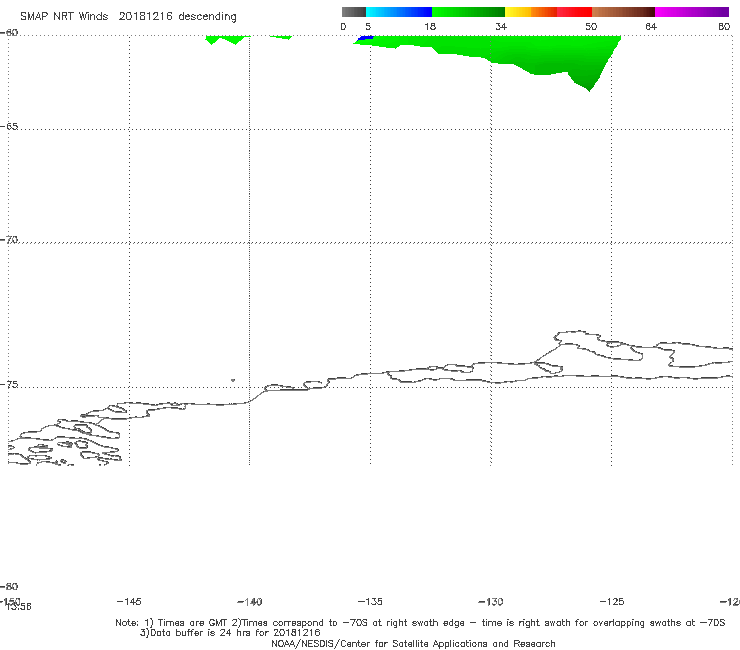The image size is (740, 650).
Task: Click the green segment of the color scale
Action: point(468,12)
